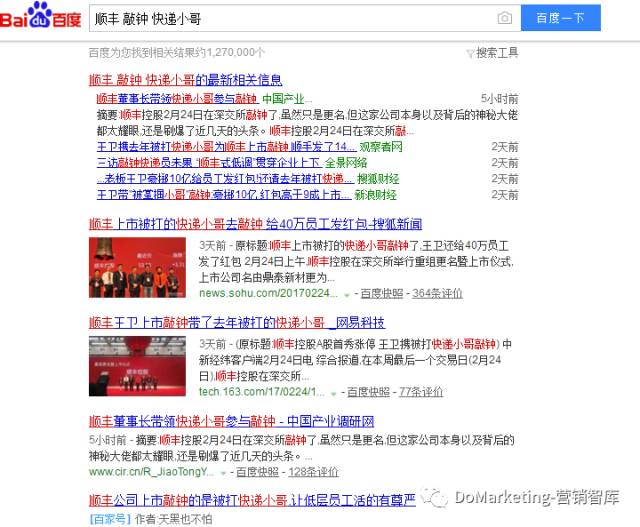Open result 顺丰王卫上市敲钟带了去年被打的快递小哥 网易科技
This screenshot has width=640, height=527.
pos(237,322)
